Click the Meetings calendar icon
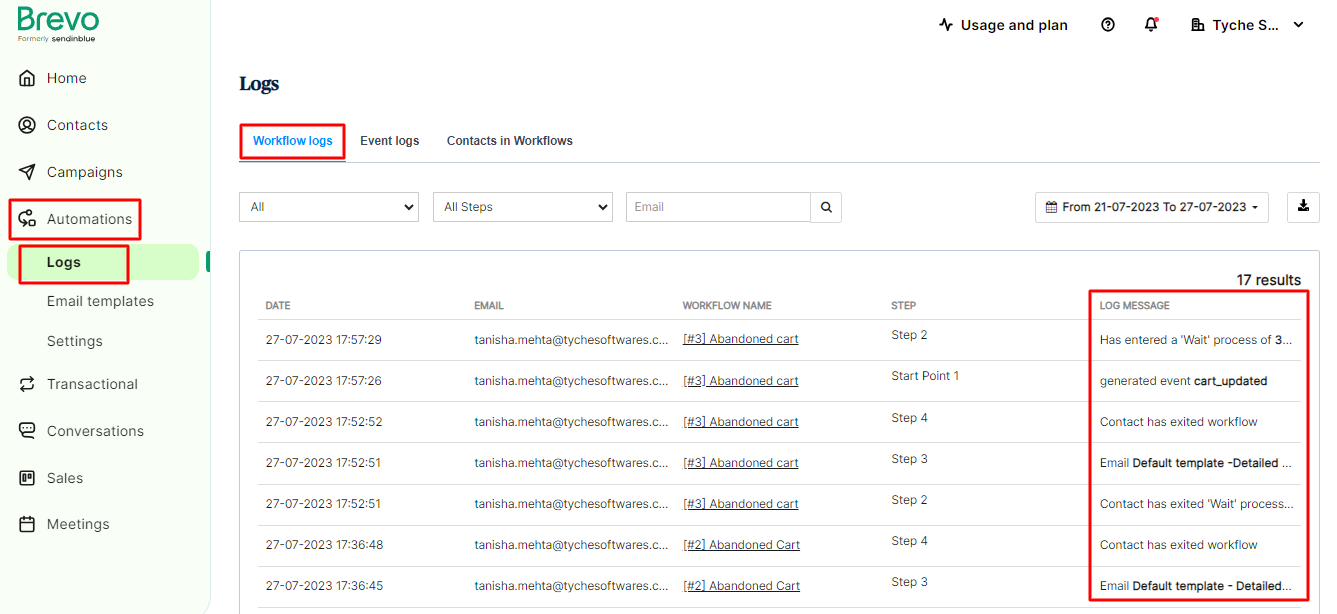 click(x=27, y=524)
